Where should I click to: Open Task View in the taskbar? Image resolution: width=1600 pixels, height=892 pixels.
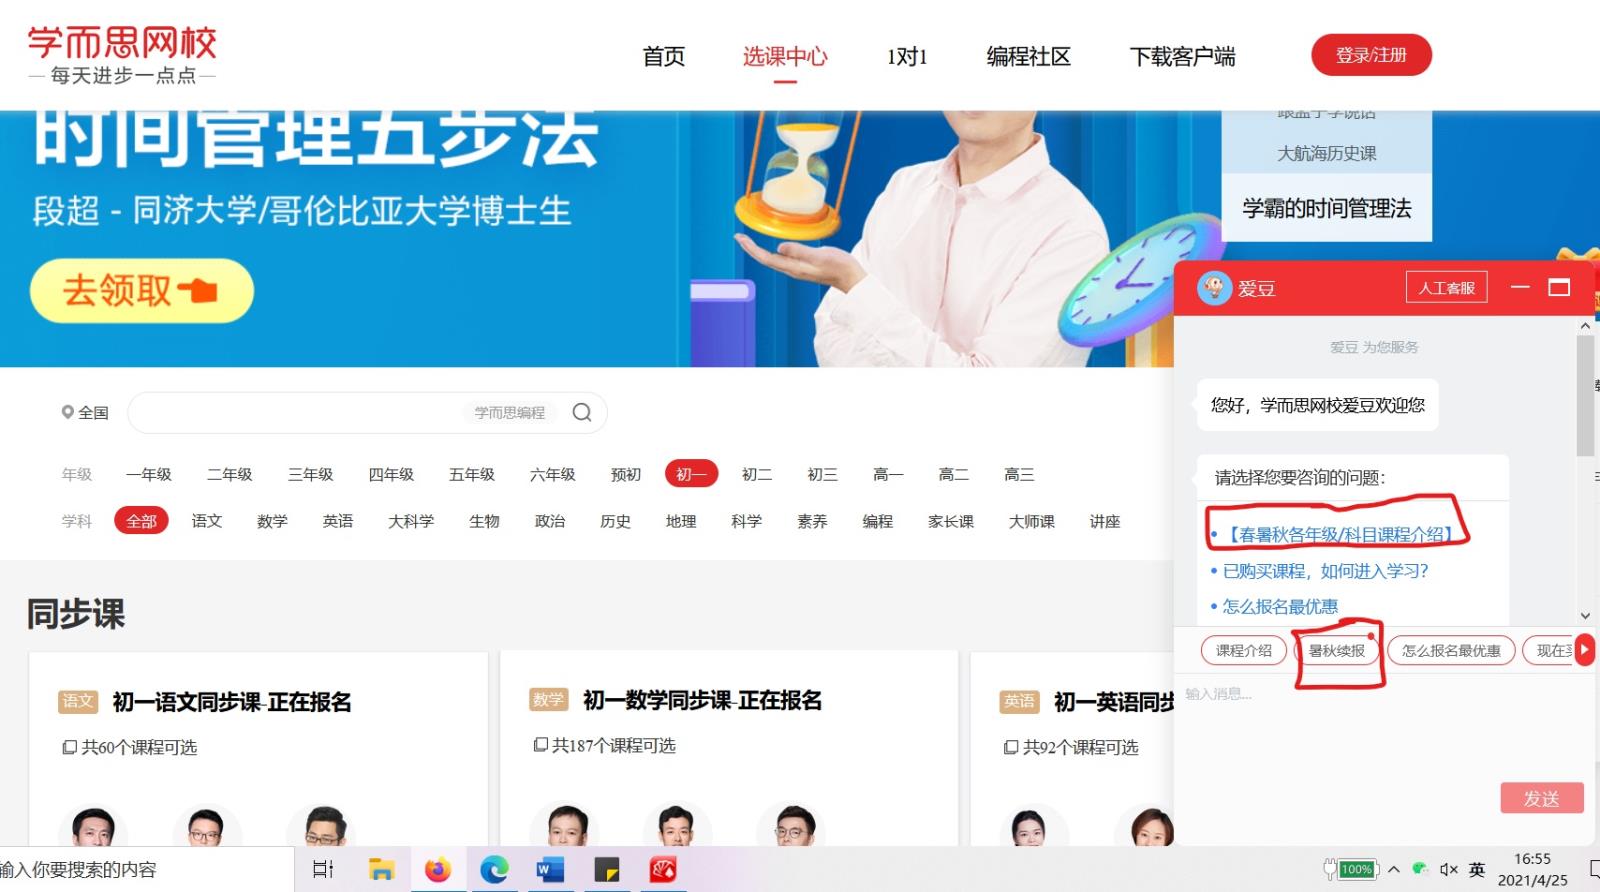(x=323, y=869)
